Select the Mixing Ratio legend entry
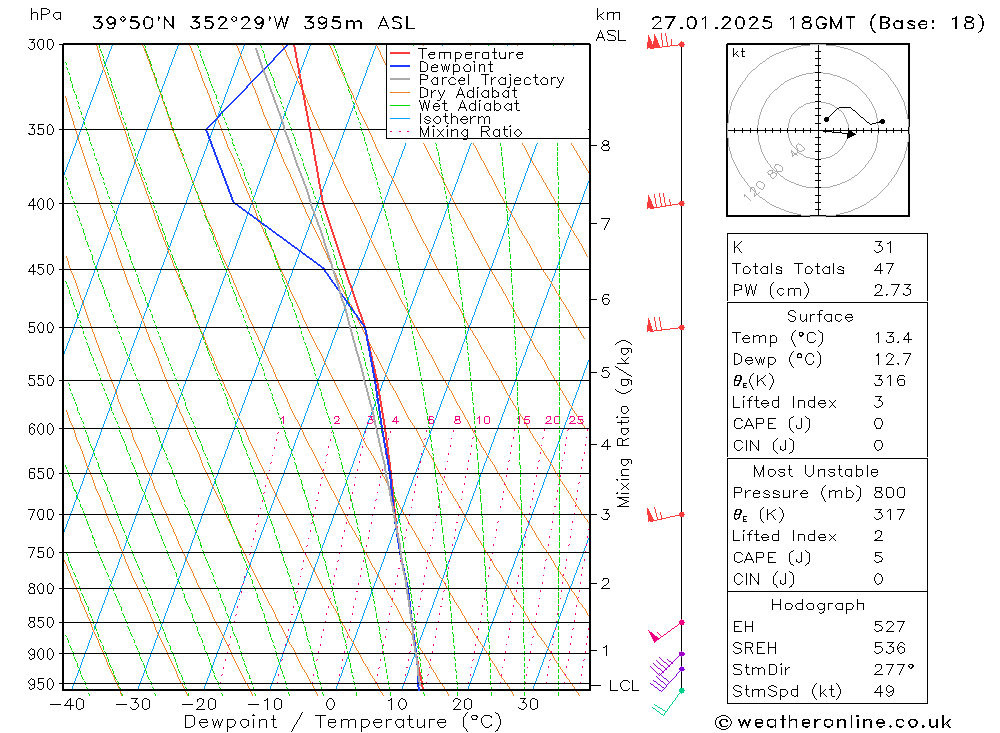Screen dimensions: 1000x733 click(x=456, y=131)
